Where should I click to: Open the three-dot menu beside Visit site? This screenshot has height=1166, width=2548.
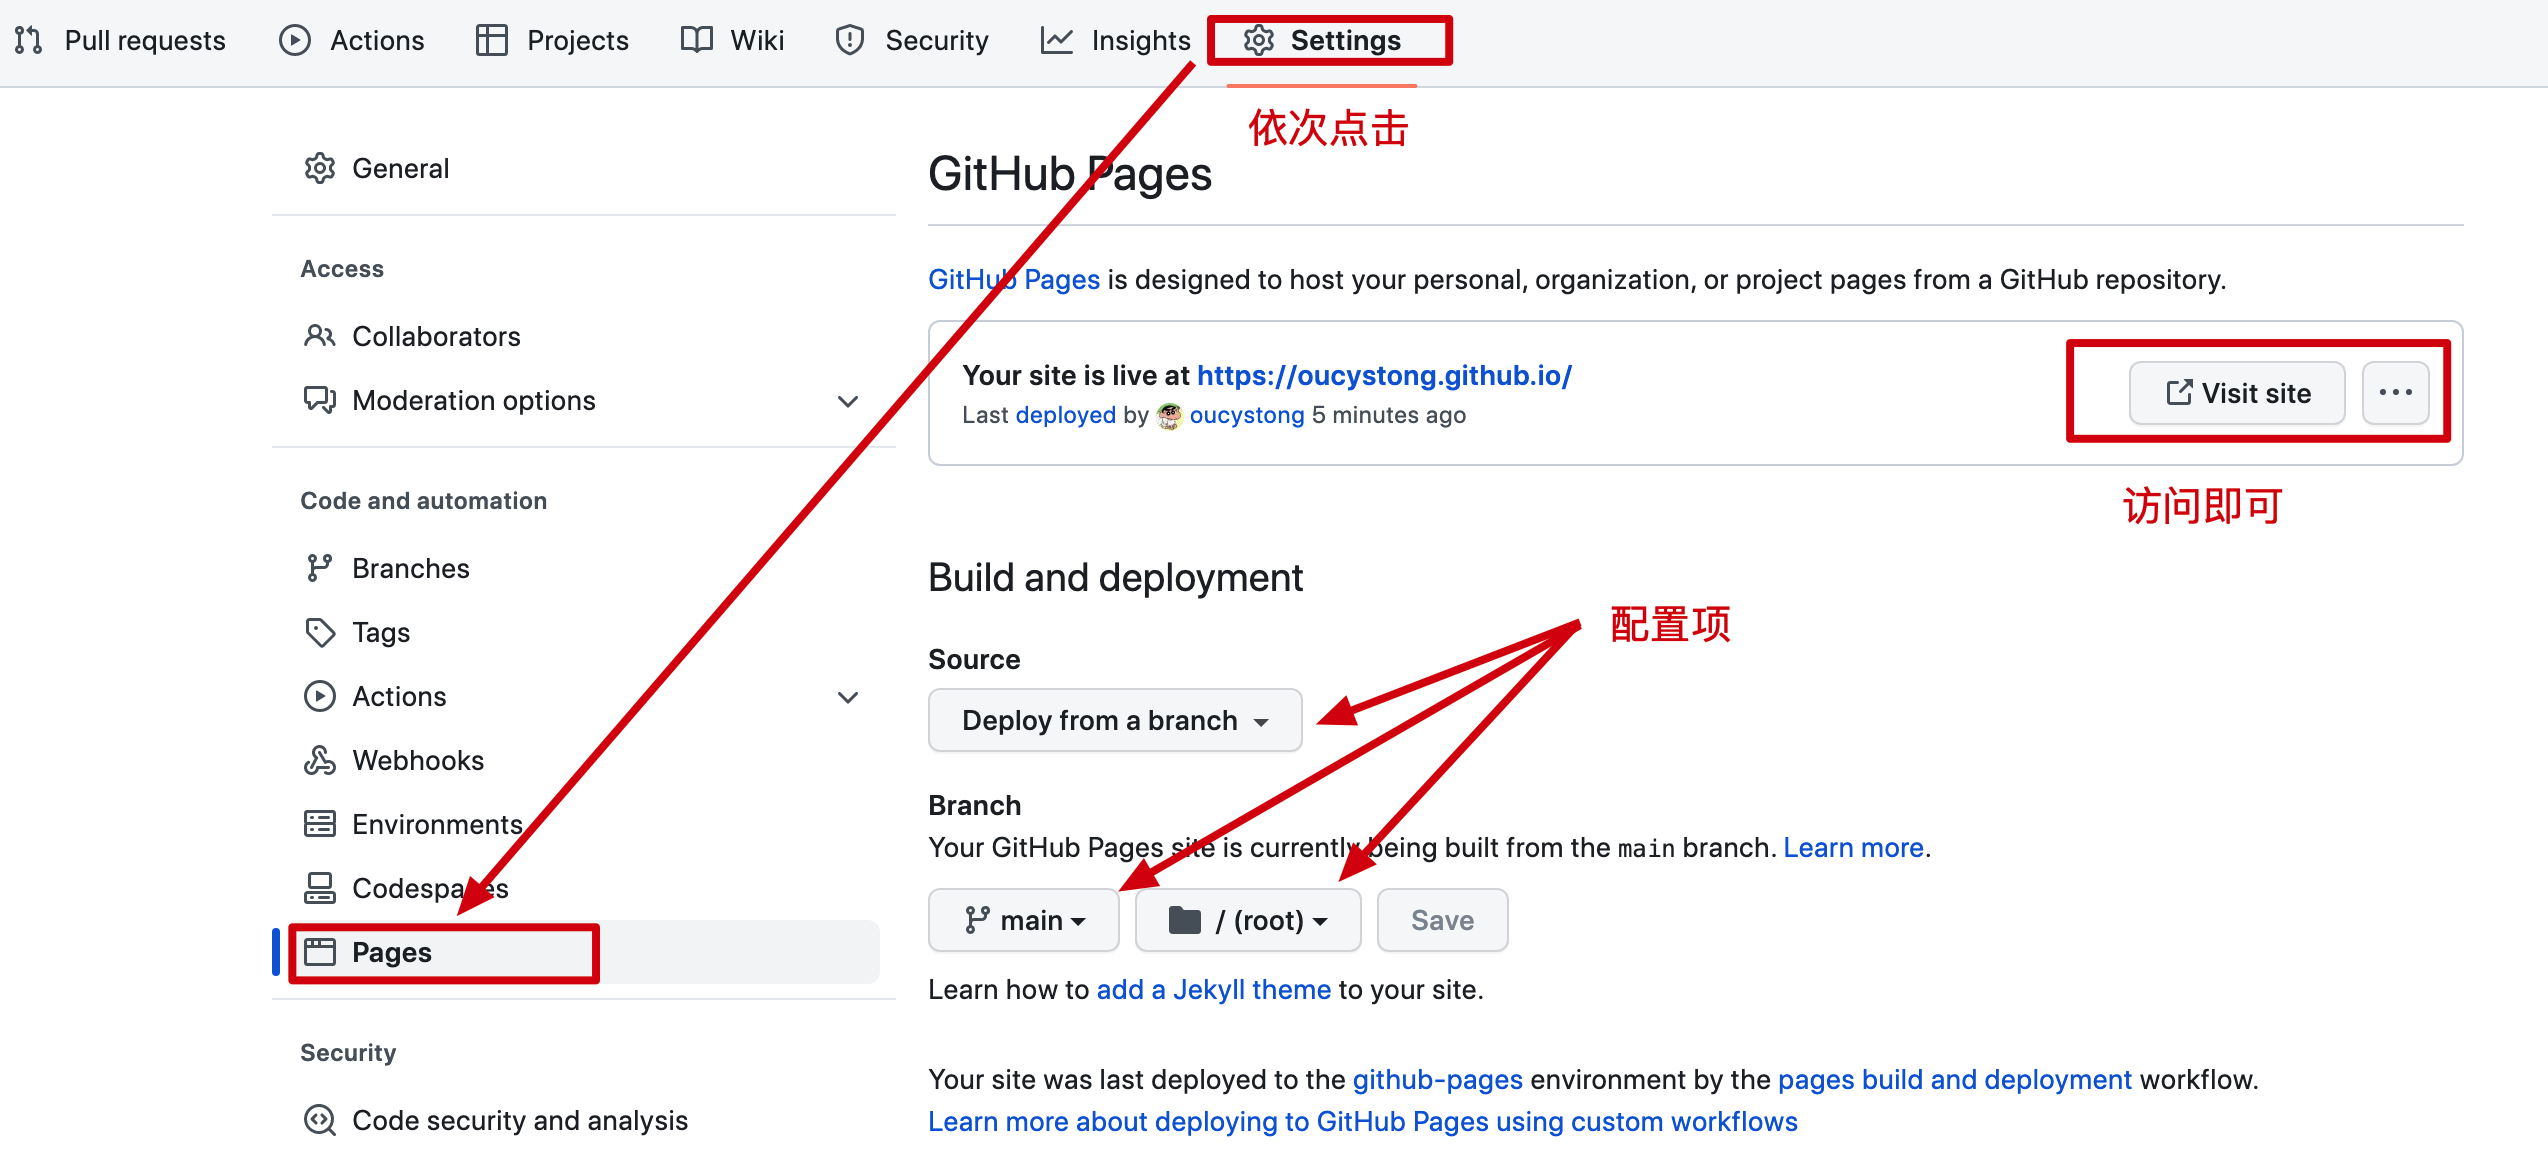[2395, 393]
